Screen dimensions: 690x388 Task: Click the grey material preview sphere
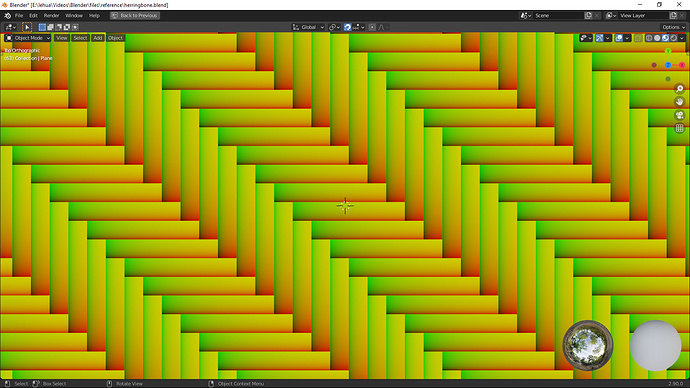[656, 345]
